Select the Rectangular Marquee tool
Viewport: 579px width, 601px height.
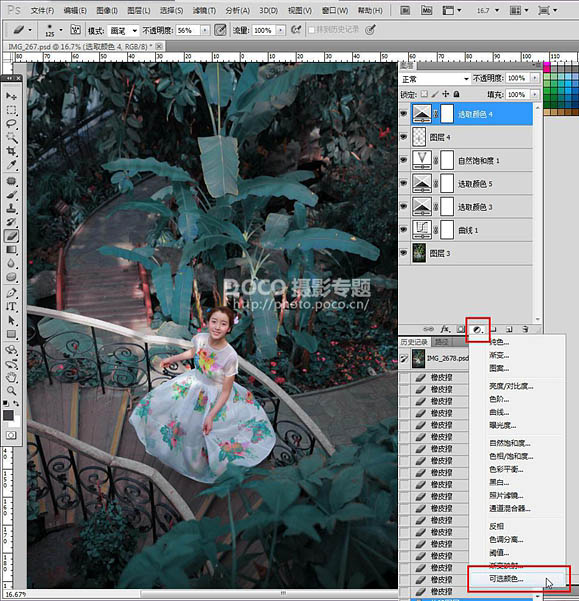(x=11, y=110)
